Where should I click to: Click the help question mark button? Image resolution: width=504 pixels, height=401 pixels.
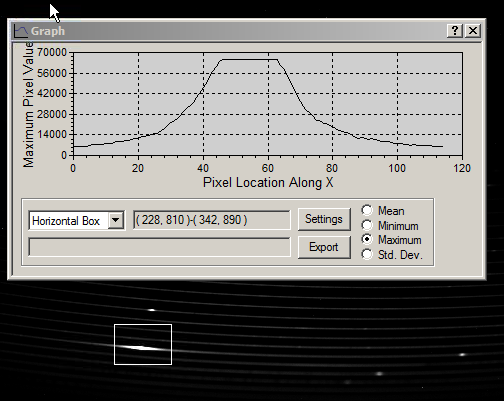coord(455,31)
